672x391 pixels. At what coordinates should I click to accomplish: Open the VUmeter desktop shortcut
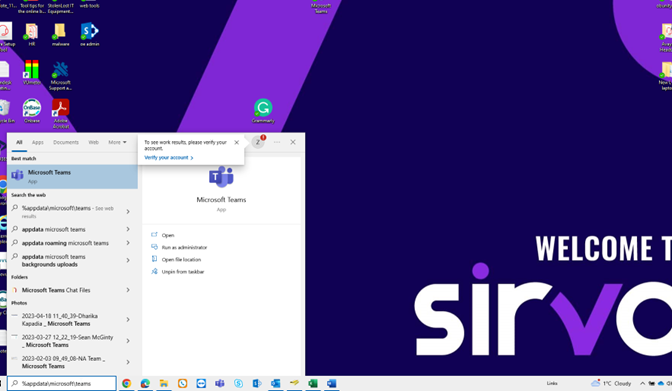[32, 72]
